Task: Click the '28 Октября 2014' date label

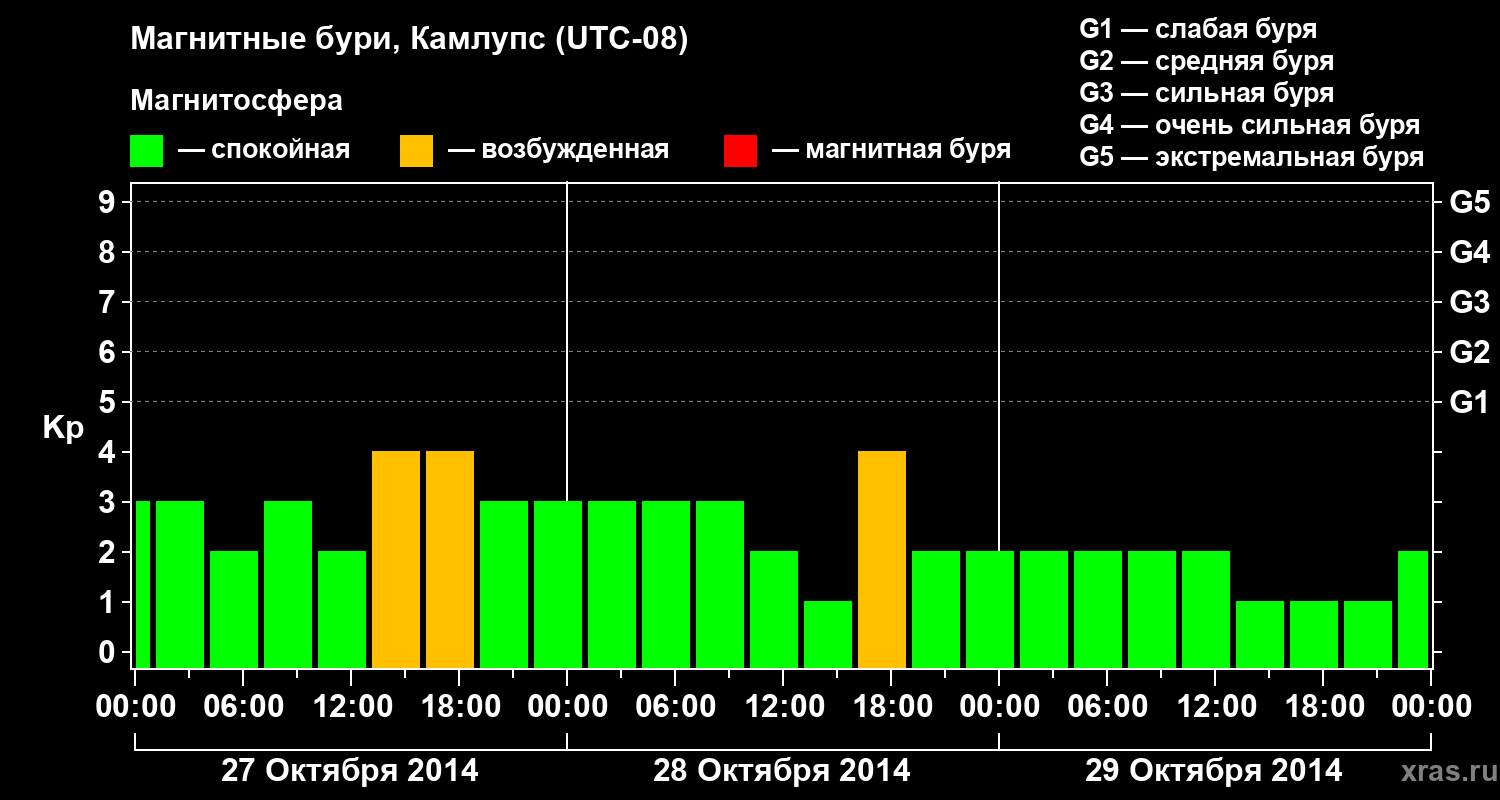Action: (782, 771)
